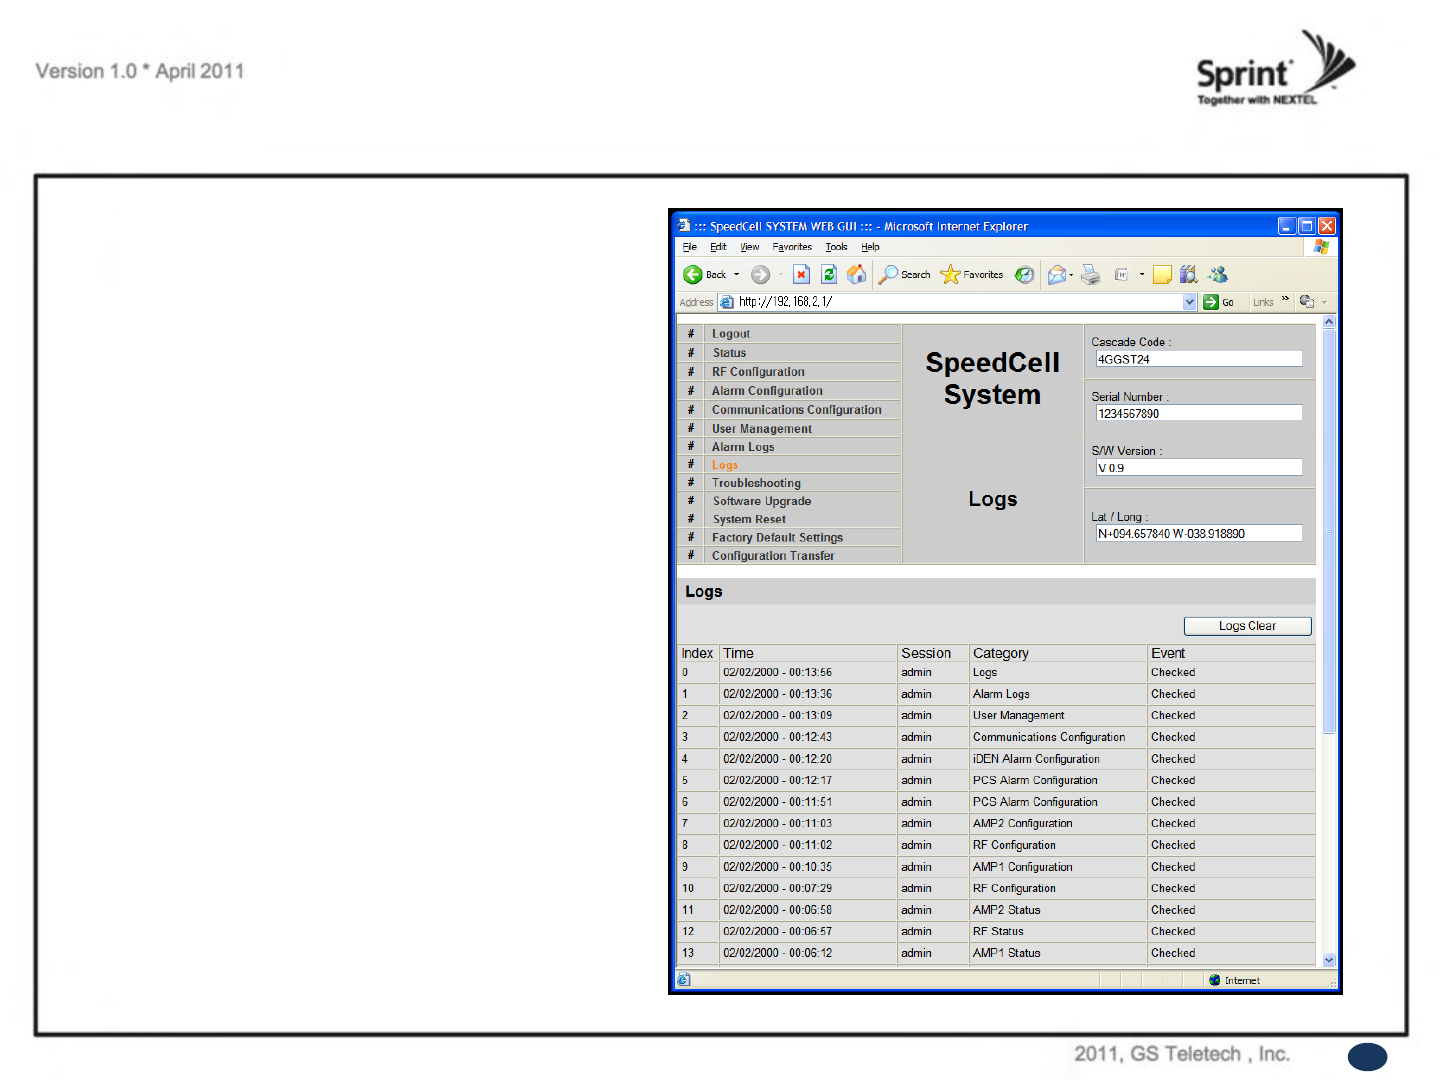This screenshot has width=1440, height=1080.
Task: Click the Windows flag logo
Action: [1321, 246]
